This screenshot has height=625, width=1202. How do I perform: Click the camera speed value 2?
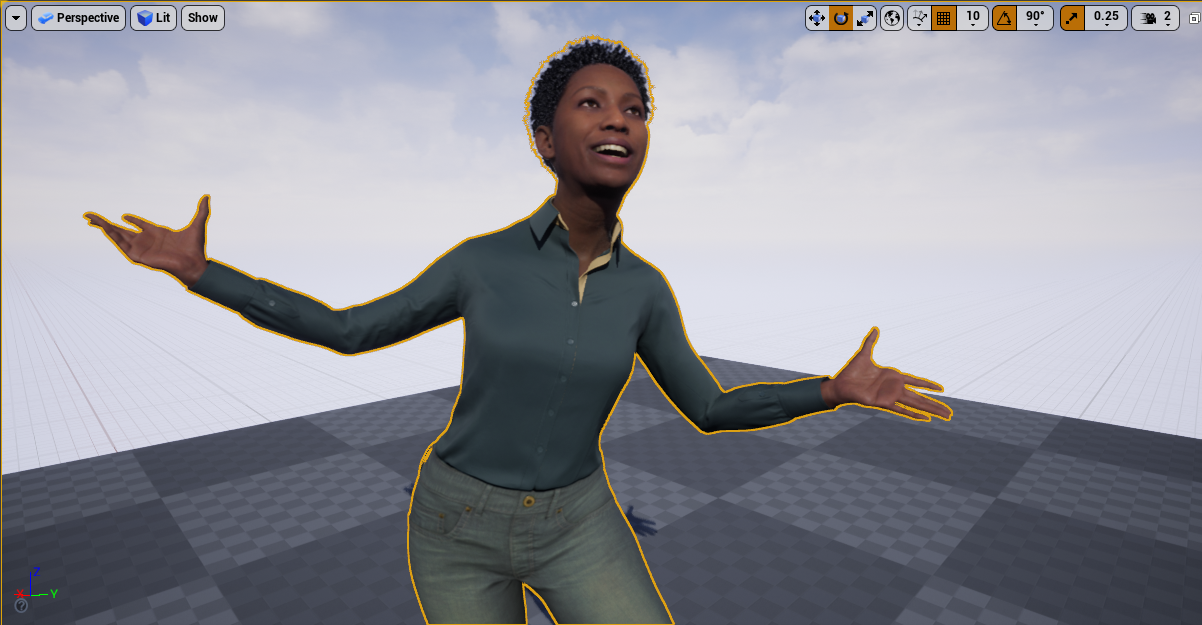click(x=1167, y=17)
